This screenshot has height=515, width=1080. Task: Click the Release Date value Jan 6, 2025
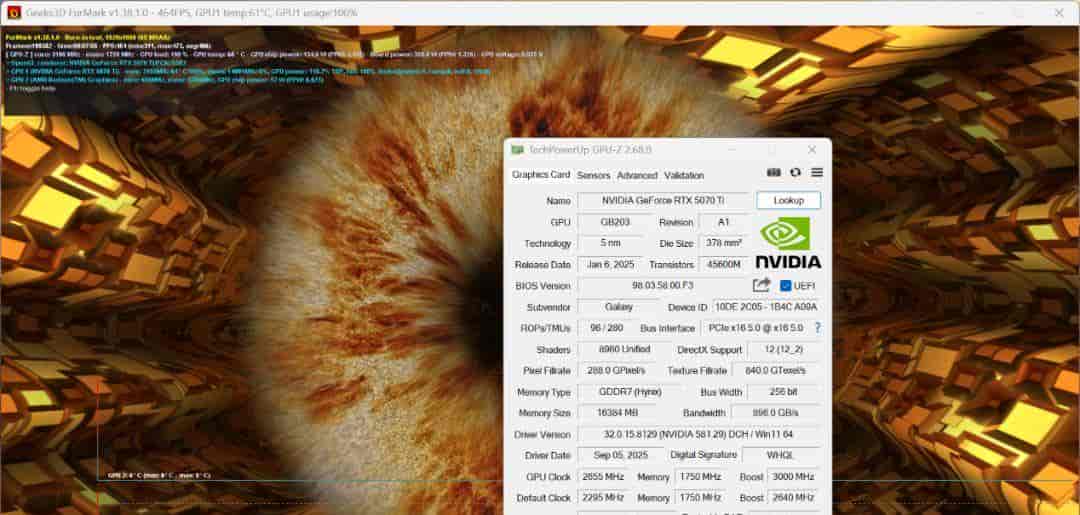coord(609,264)
